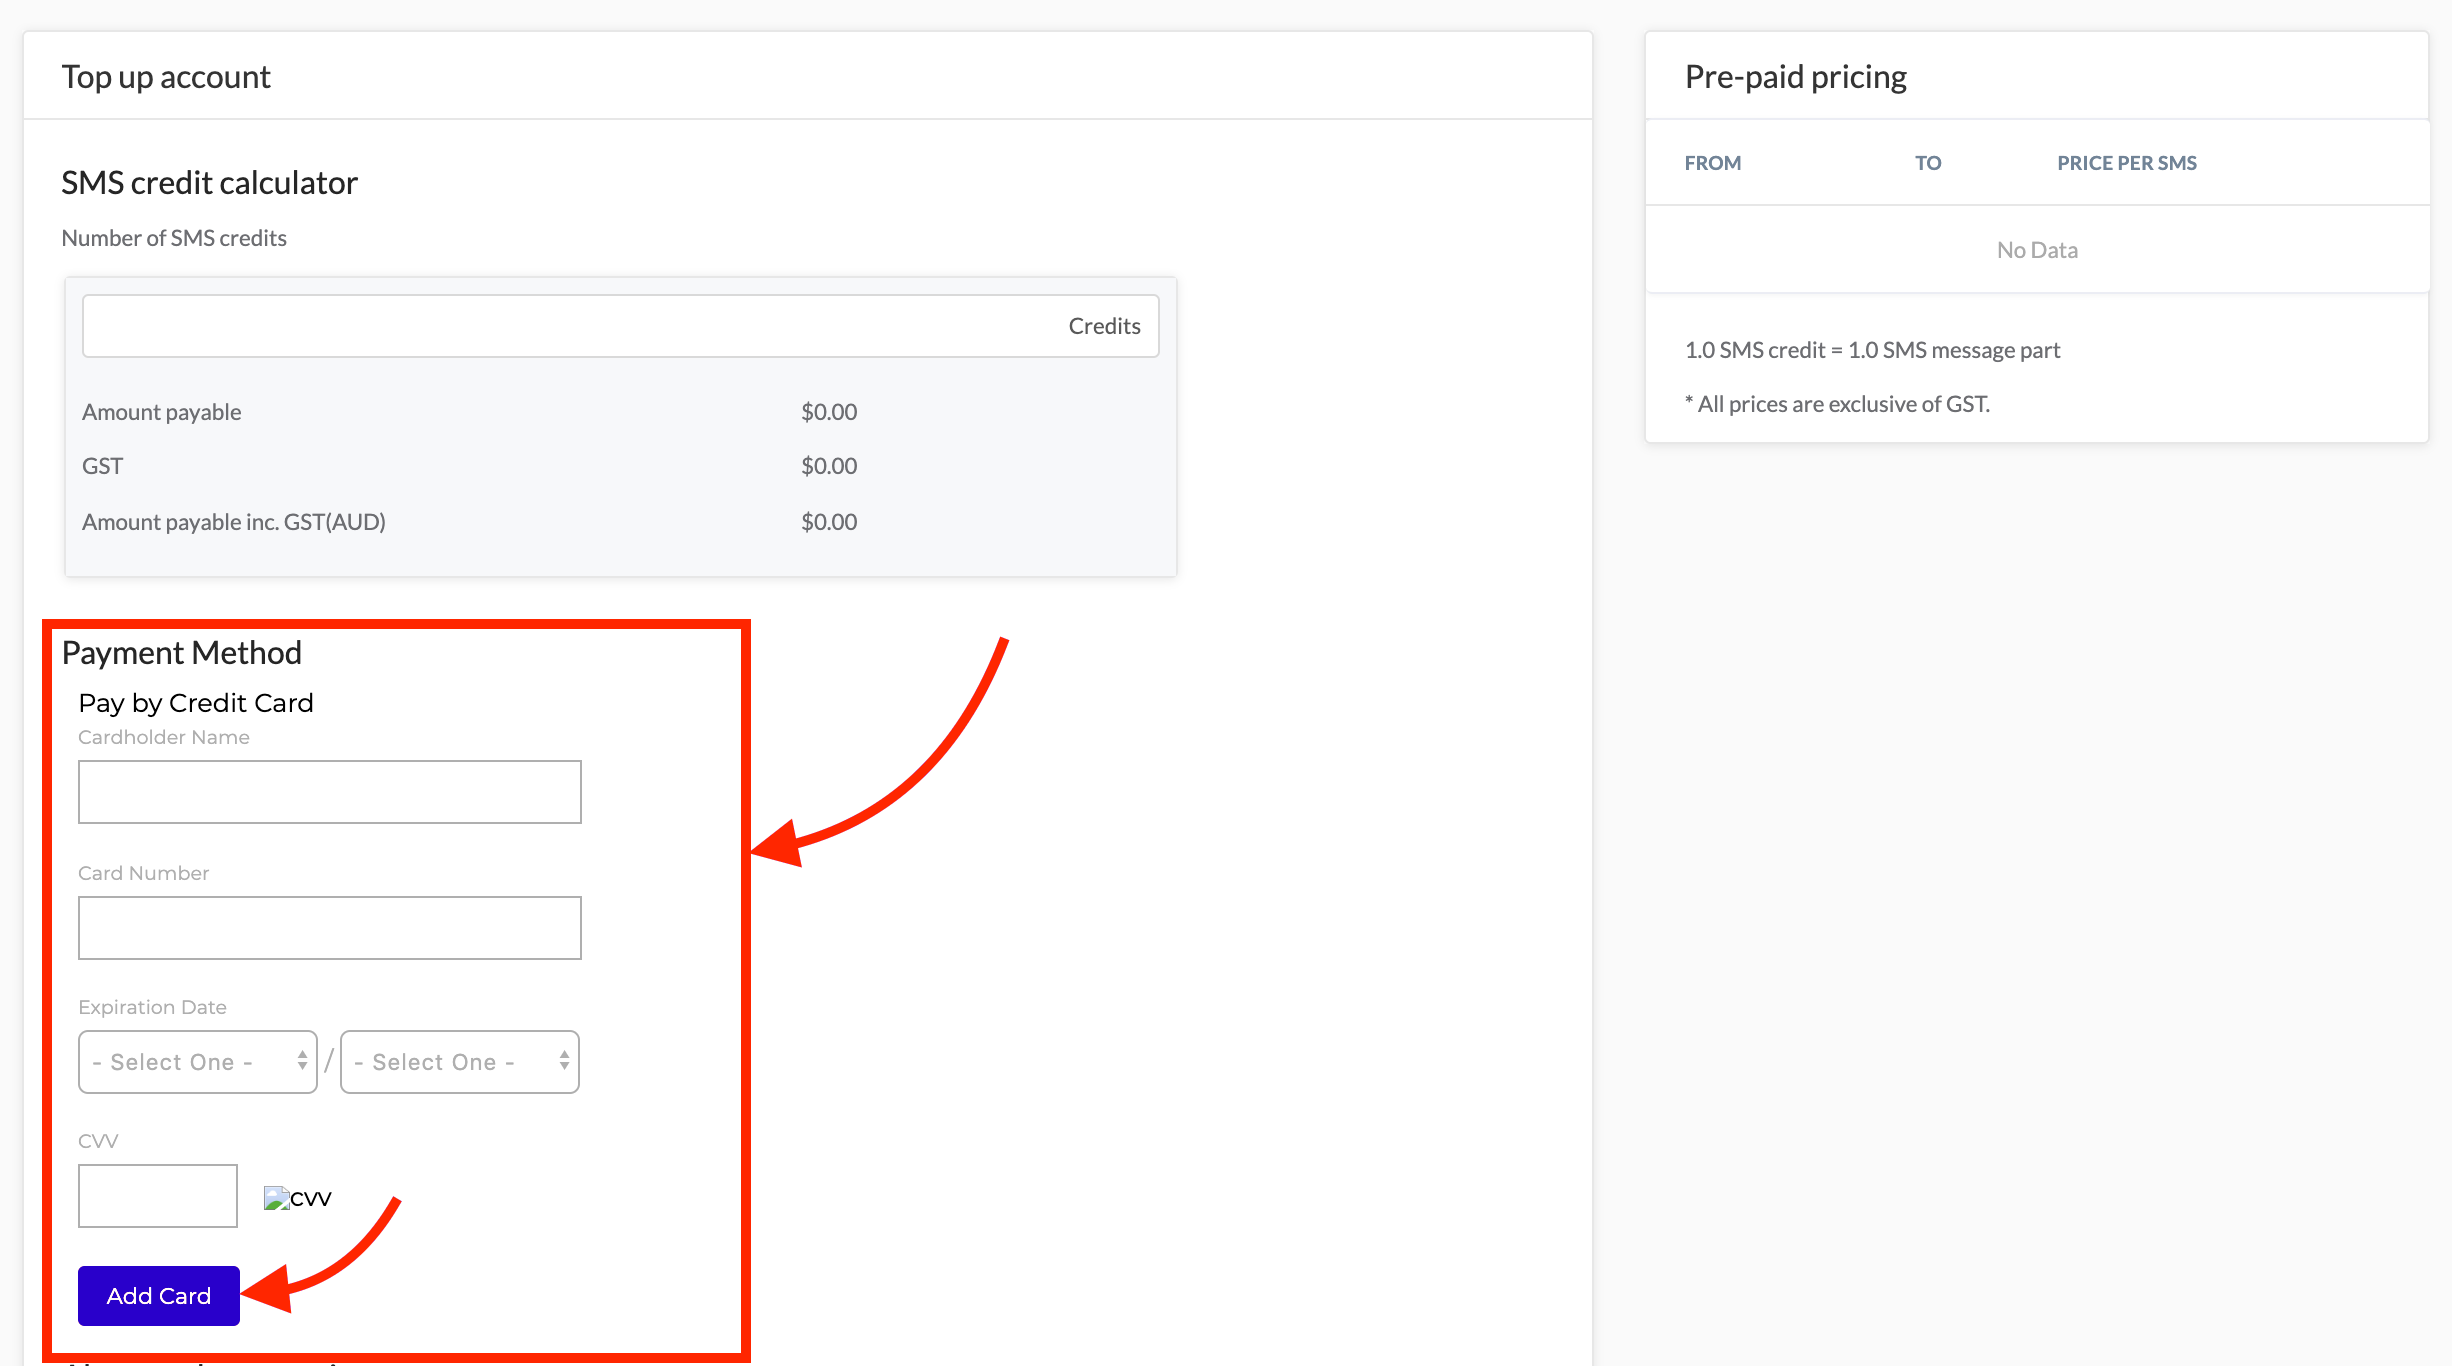Click the 'Top up account' heading
Image resolution: width=2452 pixels, height=1366 pixels.
[166, 76]
